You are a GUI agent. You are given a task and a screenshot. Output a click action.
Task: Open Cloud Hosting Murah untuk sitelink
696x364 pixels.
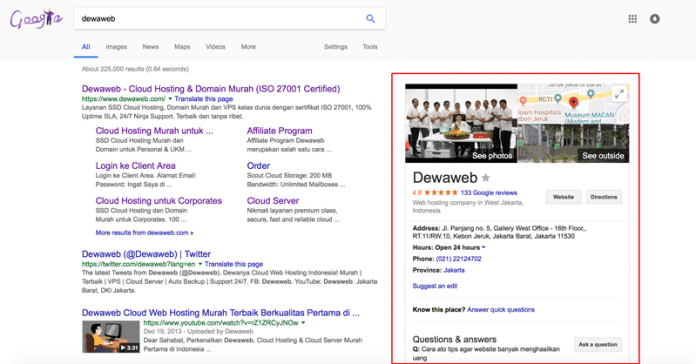[154, 131]
